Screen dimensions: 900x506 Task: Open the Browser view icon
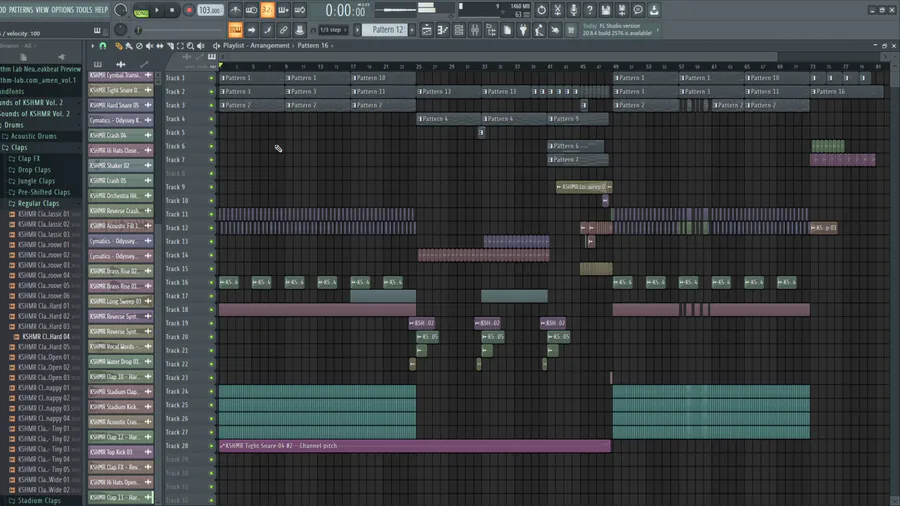point(491,30)
